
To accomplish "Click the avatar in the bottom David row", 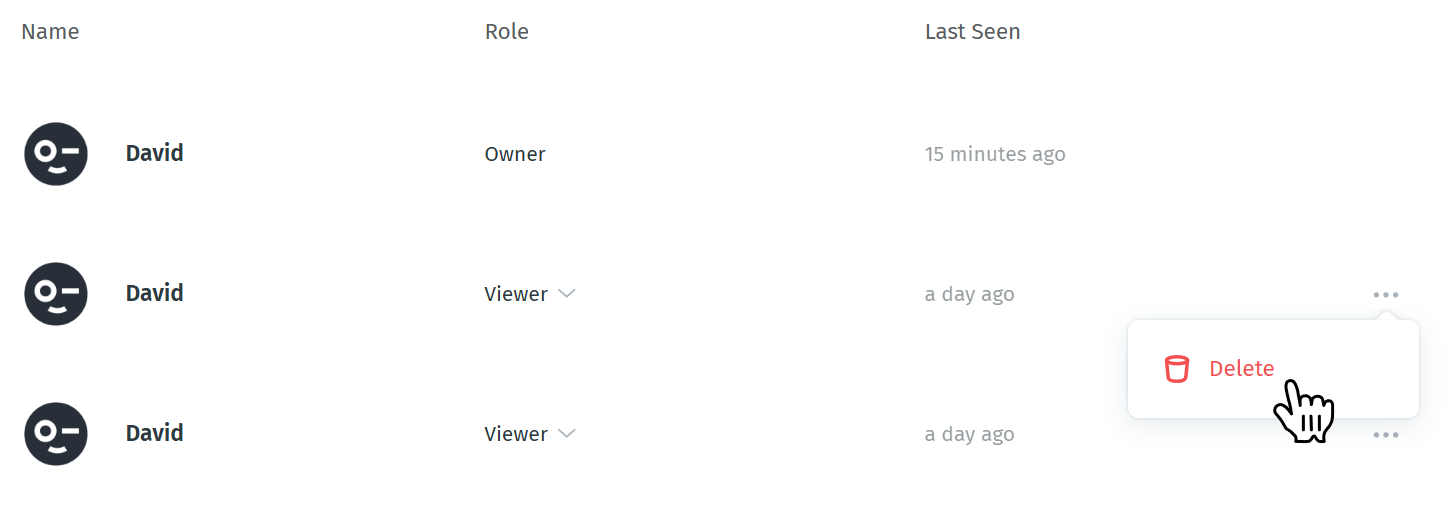I will (x=56, y=434).
